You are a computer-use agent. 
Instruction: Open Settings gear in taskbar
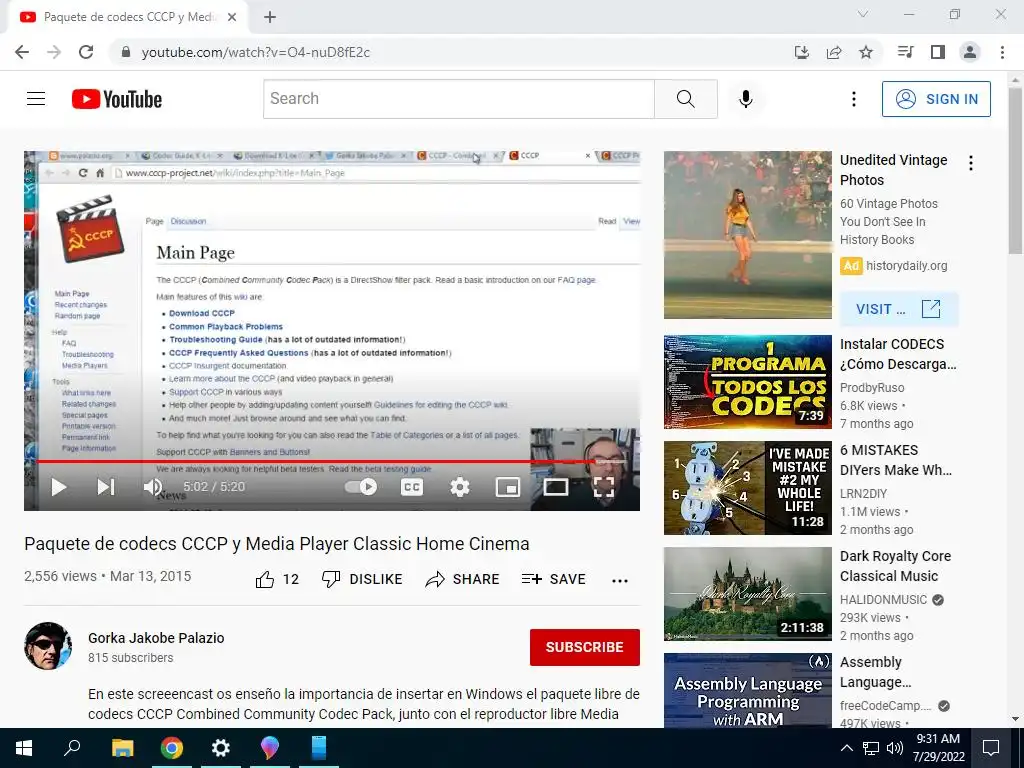221,748
